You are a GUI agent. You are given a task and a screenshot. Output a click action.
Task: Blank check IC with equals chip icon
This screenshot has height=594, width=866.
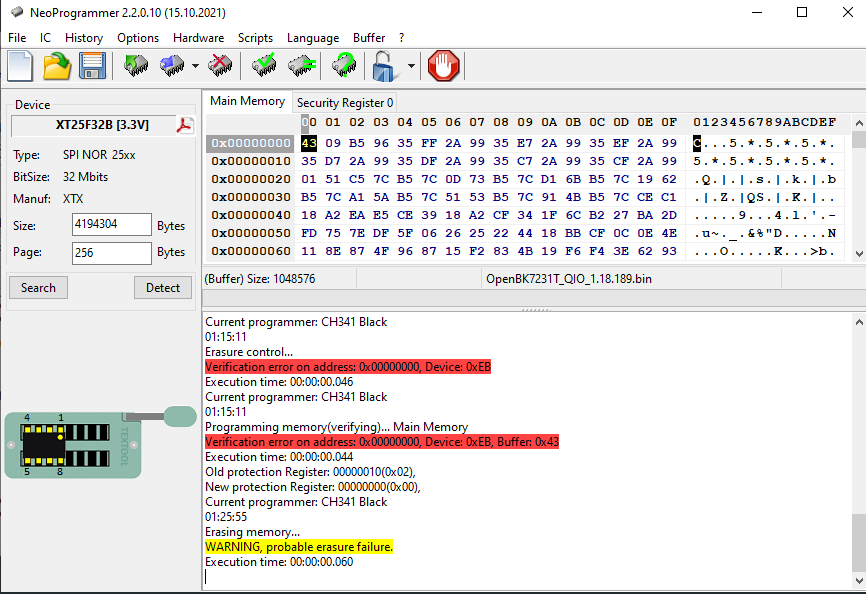point(302,66)
